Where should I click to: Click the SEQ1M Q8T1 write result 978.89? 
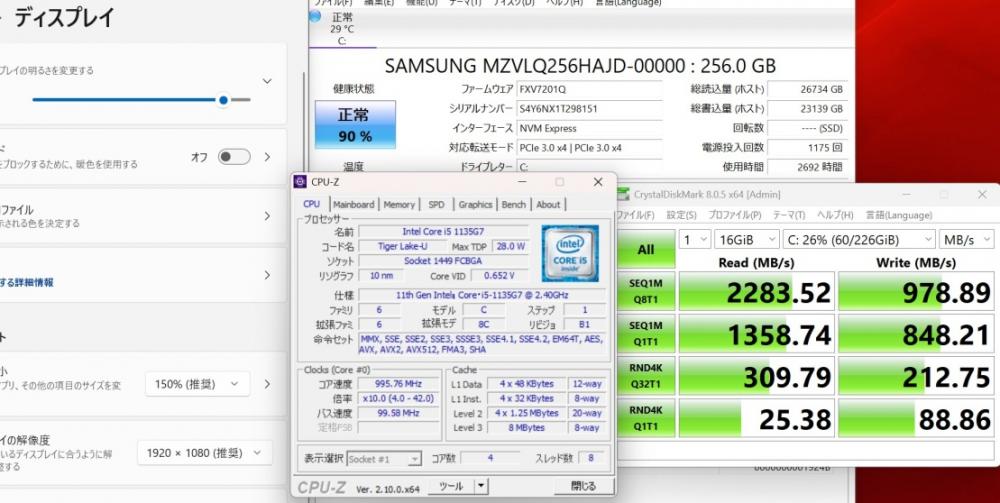point(916,292)
